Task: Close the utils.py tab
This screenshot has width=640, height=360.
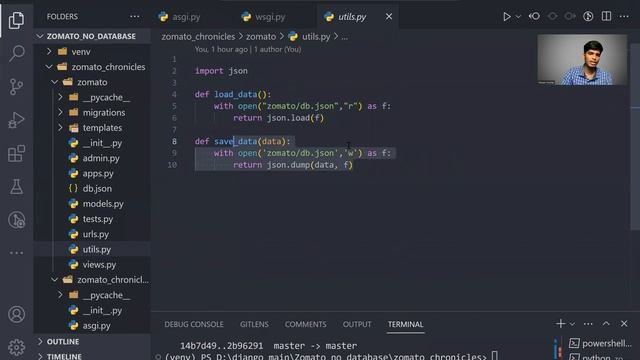Action: pyautogui.click(x=389, y=16)
